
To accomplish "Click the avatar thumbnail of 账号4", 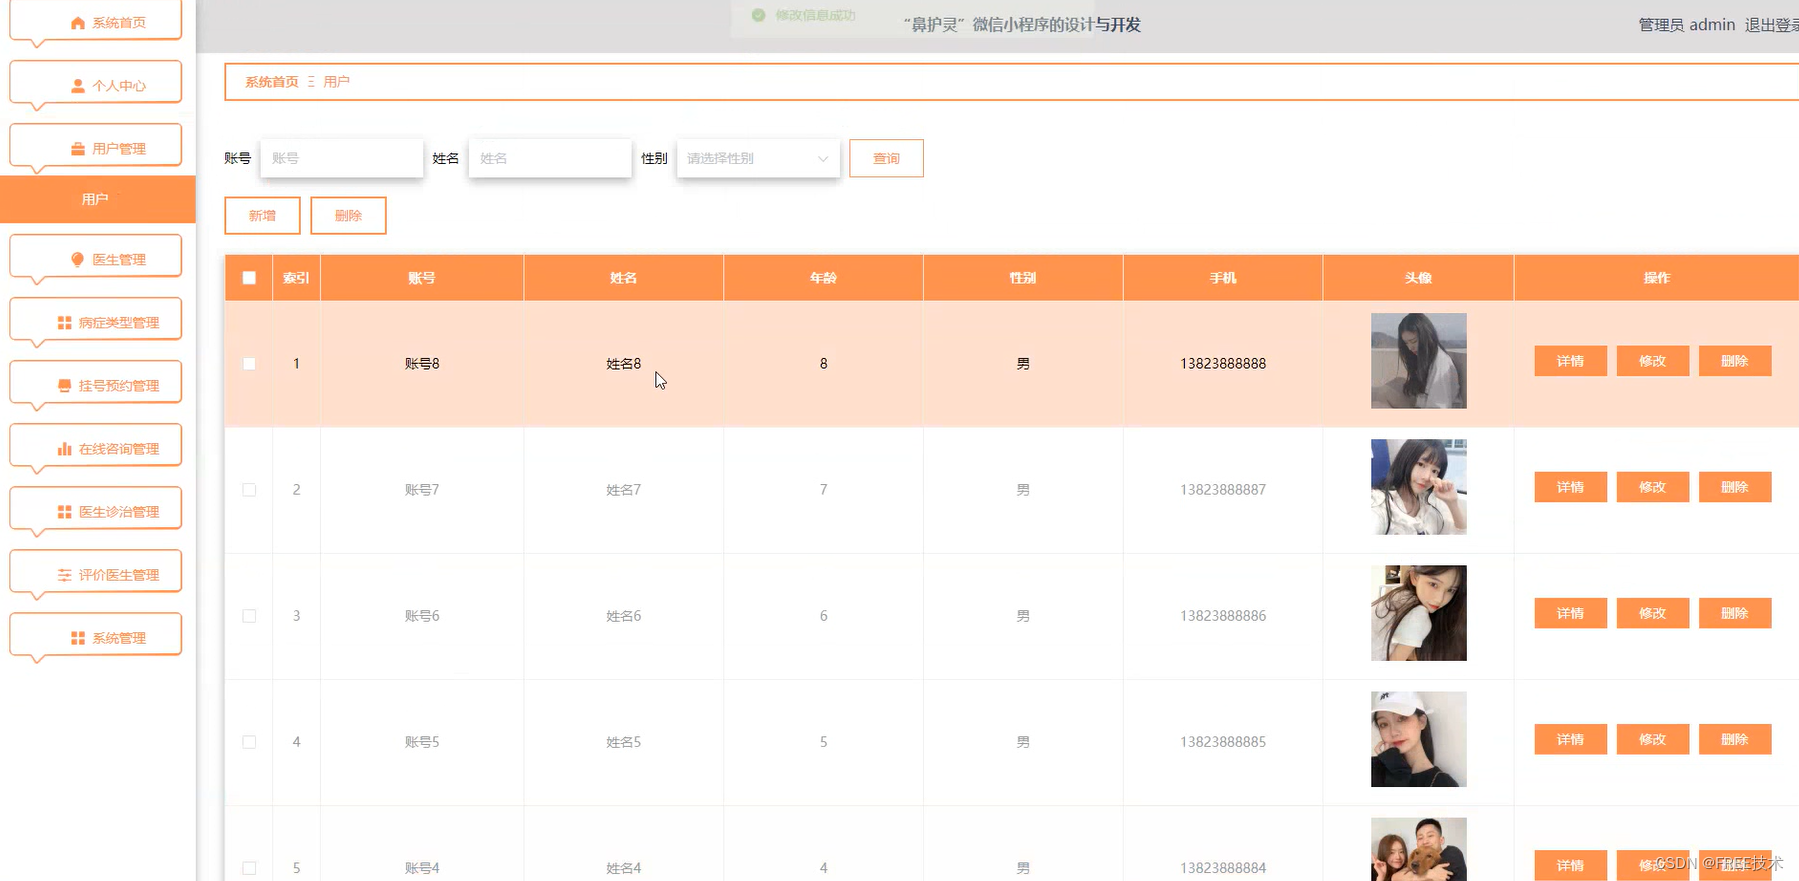I will coord(1418,849).
